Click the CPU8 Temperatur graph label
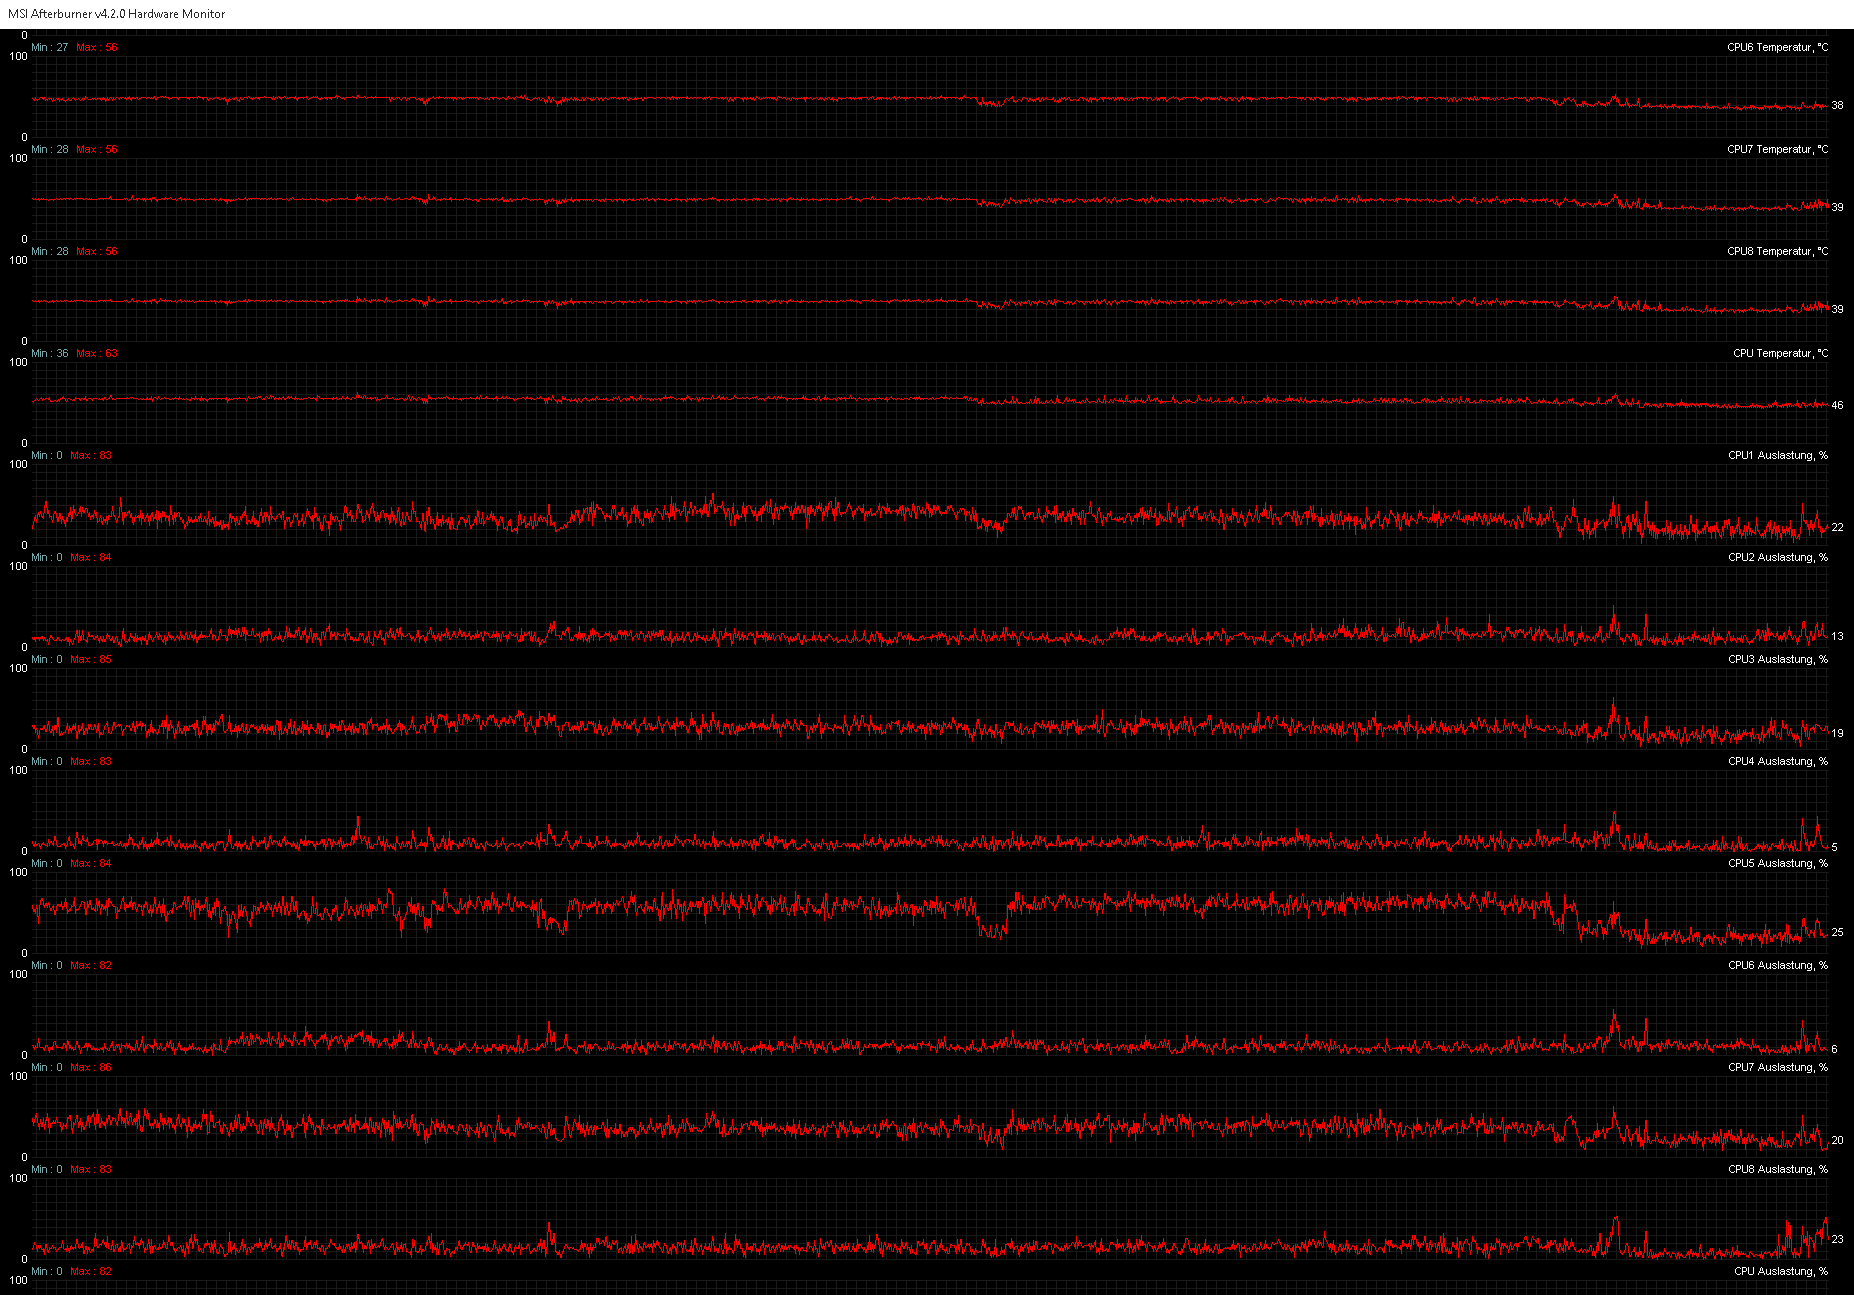This screenshot has width=1854, height=1295. [x=1777, y=251]
